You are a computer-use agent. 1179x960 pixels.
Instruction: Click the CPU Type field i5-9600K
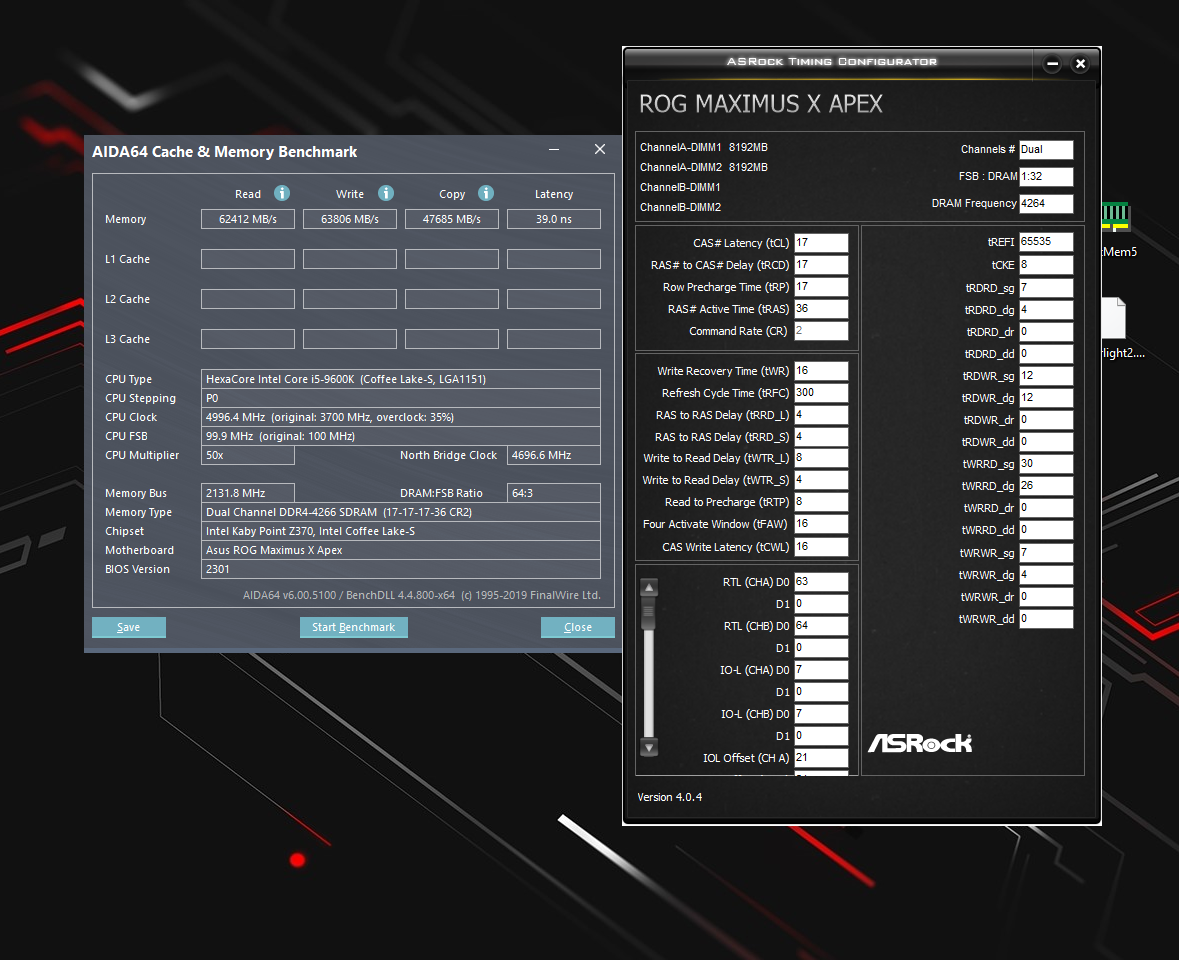(x=401, y=379)
